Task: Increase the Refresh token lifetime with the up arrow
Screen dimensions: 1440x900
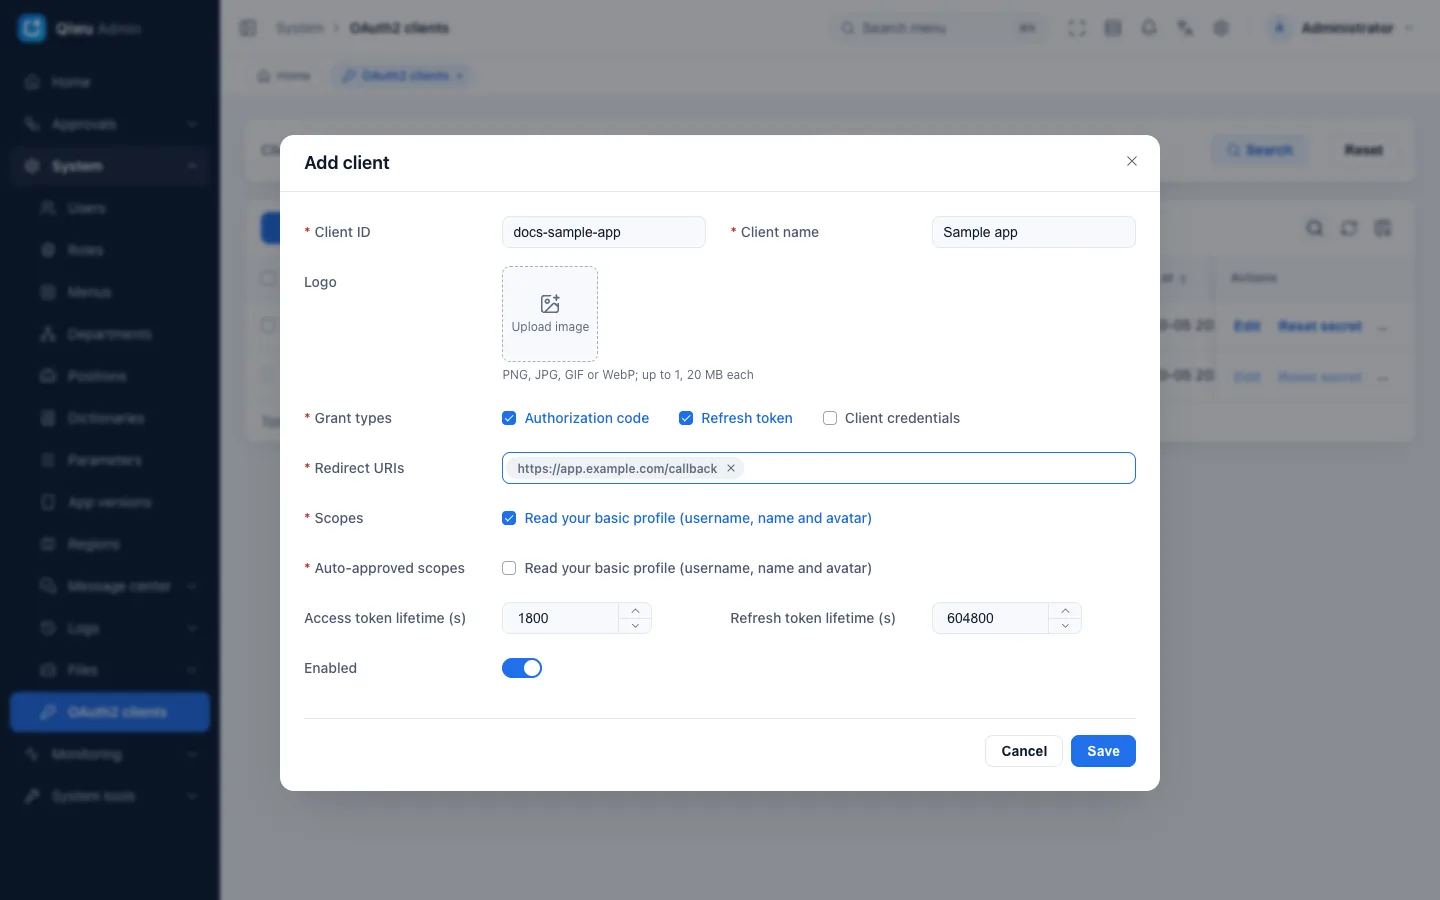Action: (1065, 611)
